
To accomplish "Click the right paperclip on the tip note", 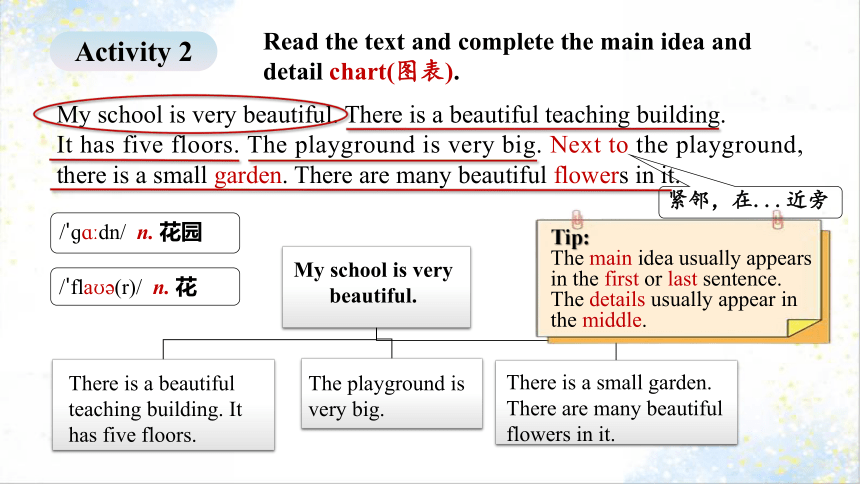I will point(777,219).
